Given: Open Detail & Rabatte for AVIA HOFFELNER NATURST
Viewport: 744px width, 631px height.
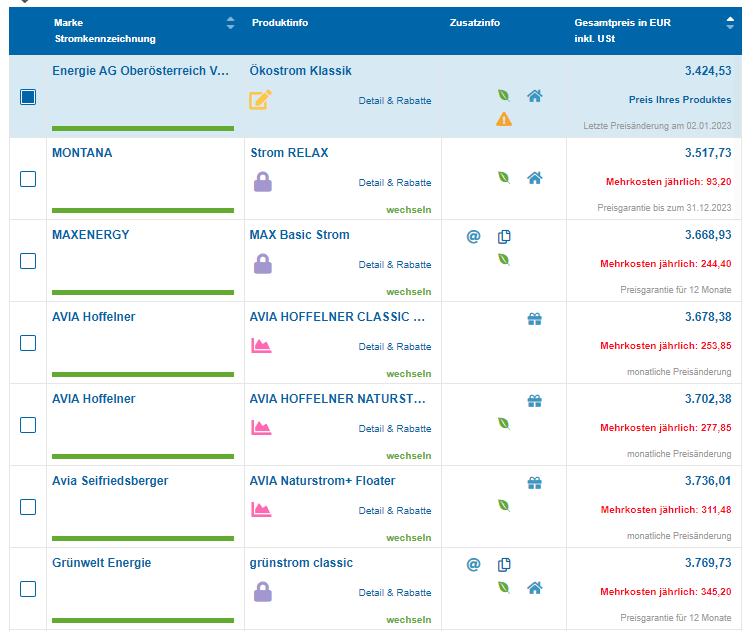Looking at the screenshot, I should tap(395, 429).
